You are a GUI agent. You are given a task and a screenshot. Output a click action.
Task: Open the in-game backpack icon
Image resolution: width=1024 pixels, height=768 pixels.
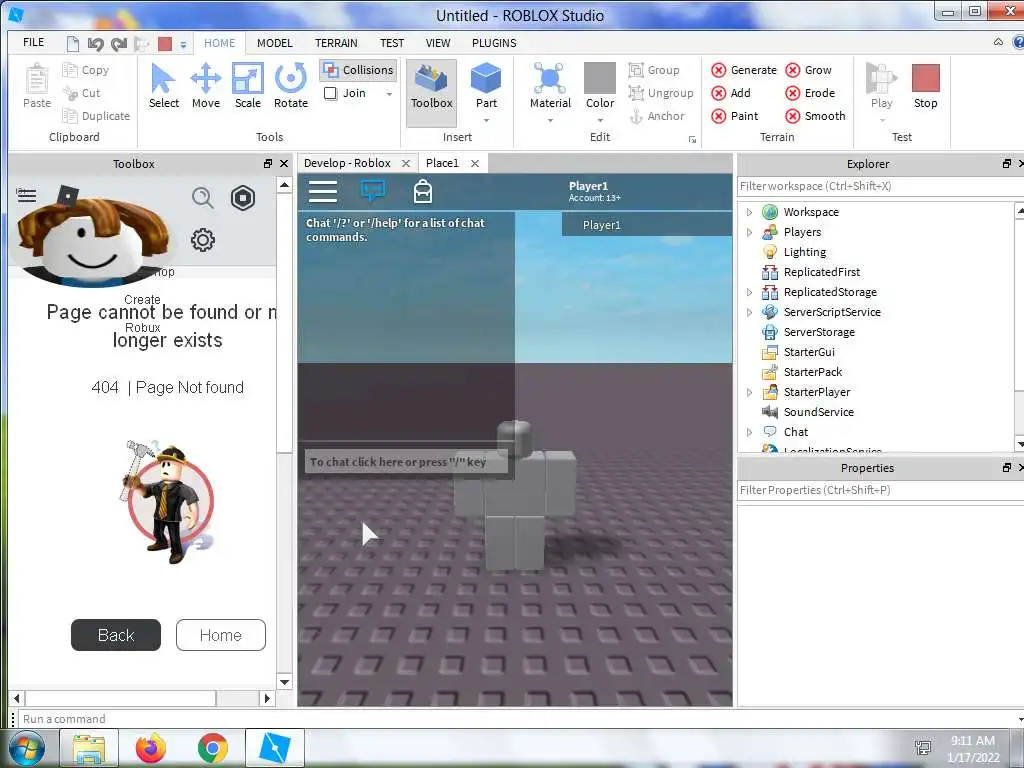(x=423, y=191)
